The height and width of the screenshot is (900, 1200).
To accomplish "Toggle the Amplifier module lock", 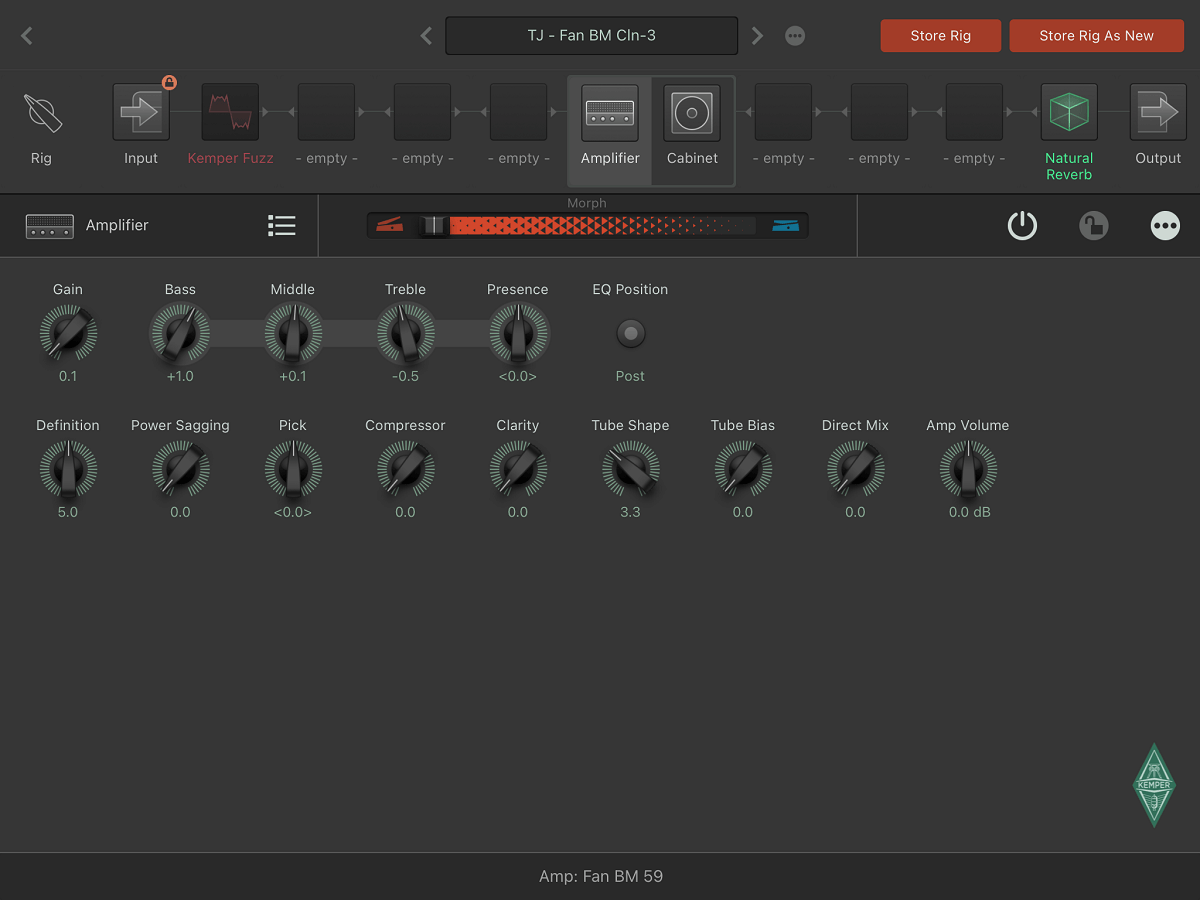I will [1094, 226].
